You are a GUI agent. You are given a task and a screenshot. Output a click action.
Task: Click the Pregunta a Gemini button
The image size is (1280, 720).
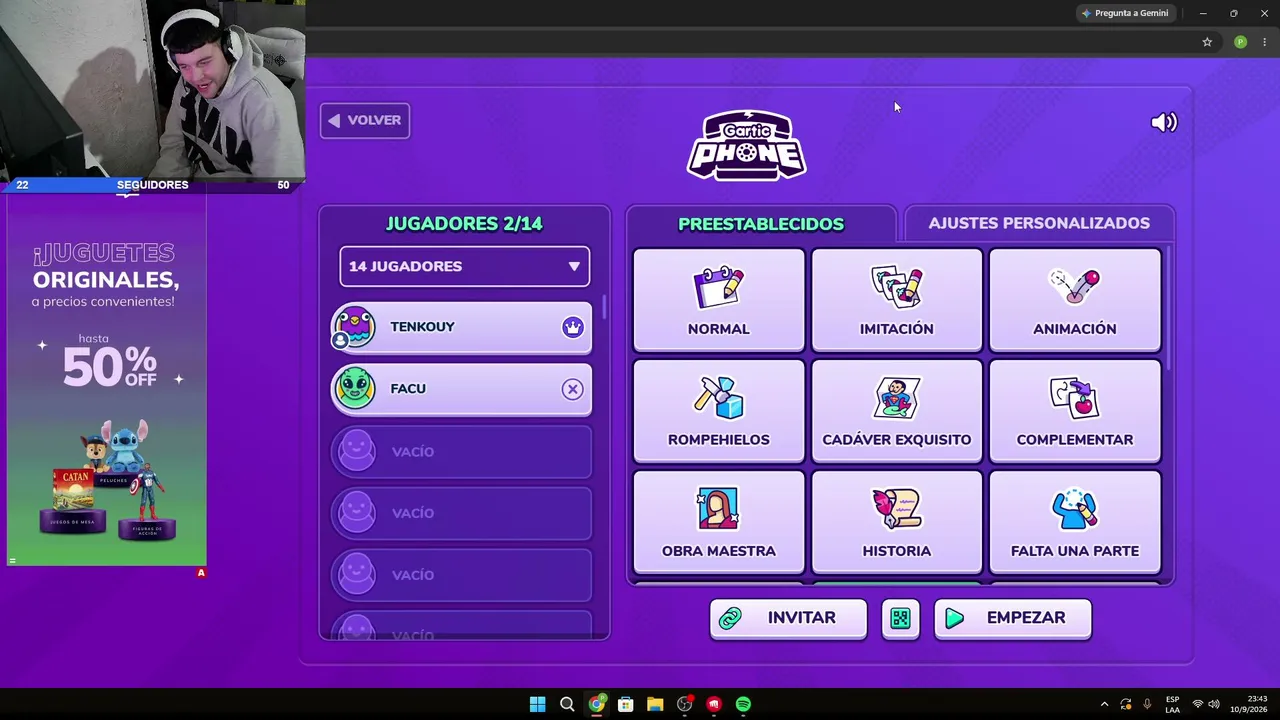point(1125,13)
